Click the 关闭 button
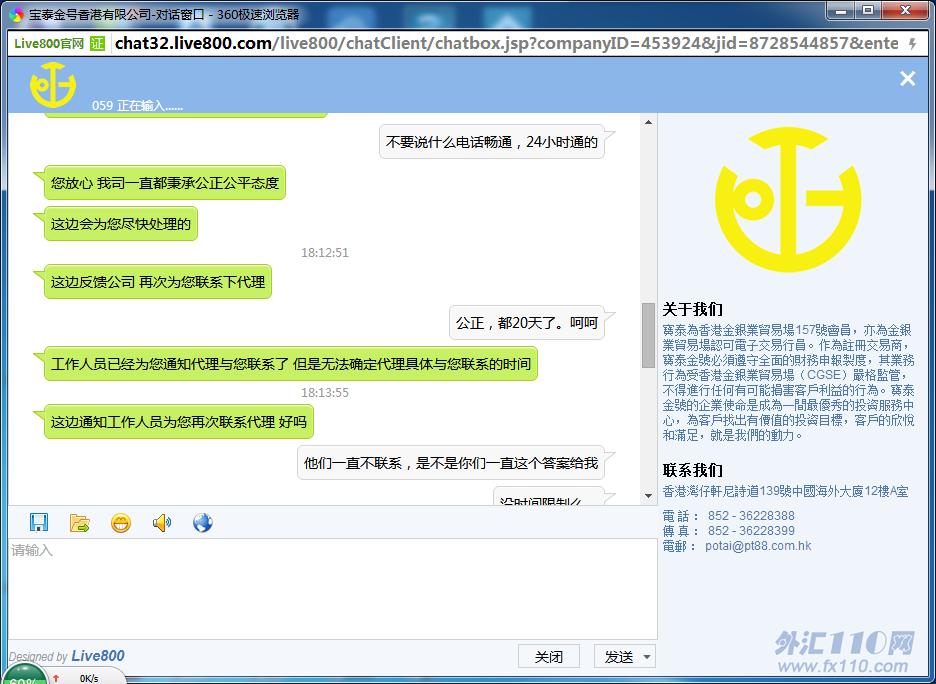This screenshot has width=936, height=684. pos(549,657)
